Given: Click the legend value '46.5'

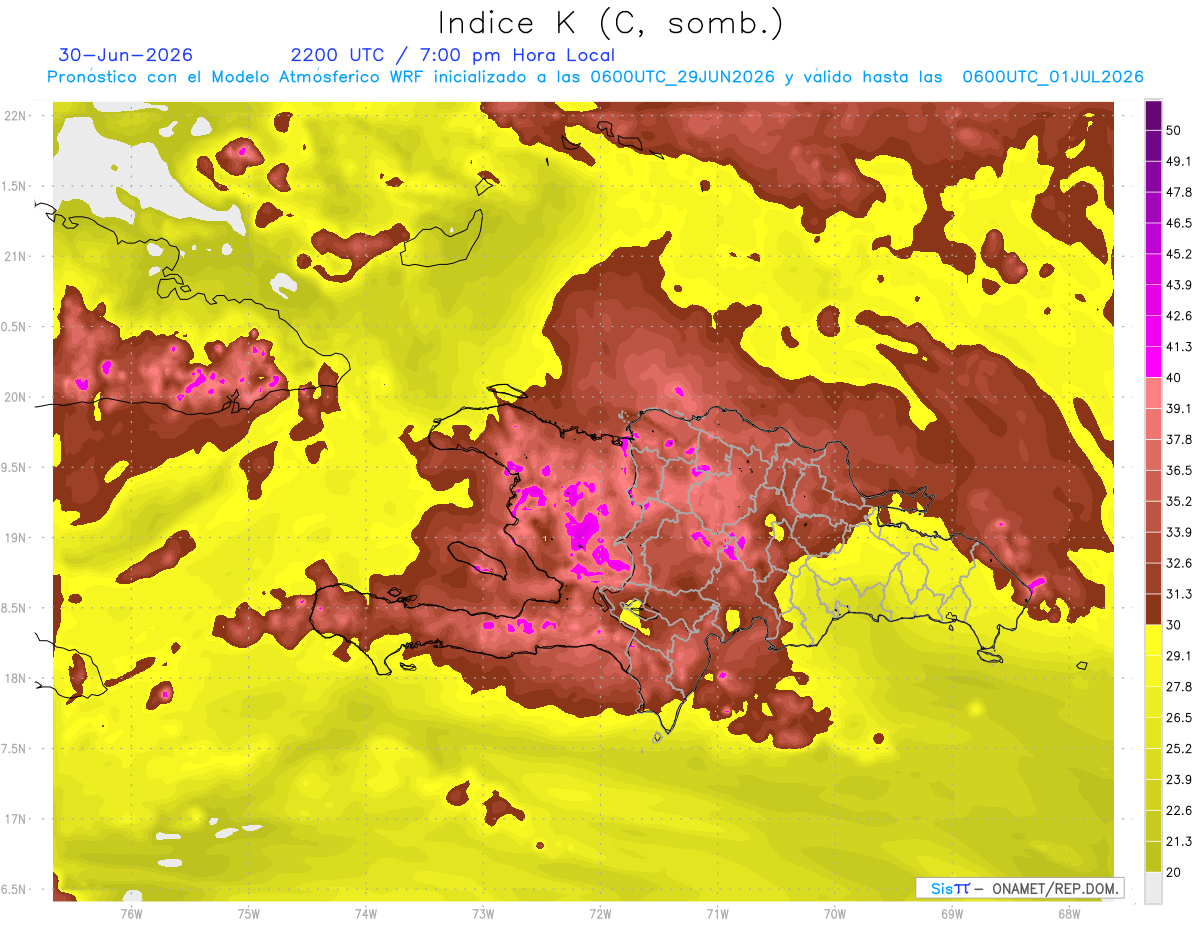Looking at the screenshot, I should pyautogui.click(x=1178, y=223).
